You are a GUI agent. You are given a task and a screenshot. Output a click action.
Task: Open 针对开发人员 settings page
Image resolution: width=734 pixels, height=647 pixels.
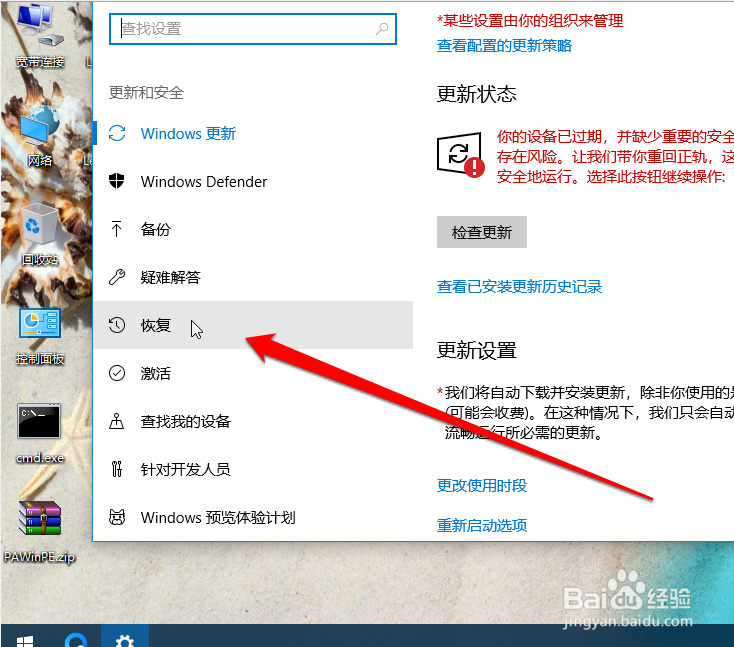coord(253,469)
